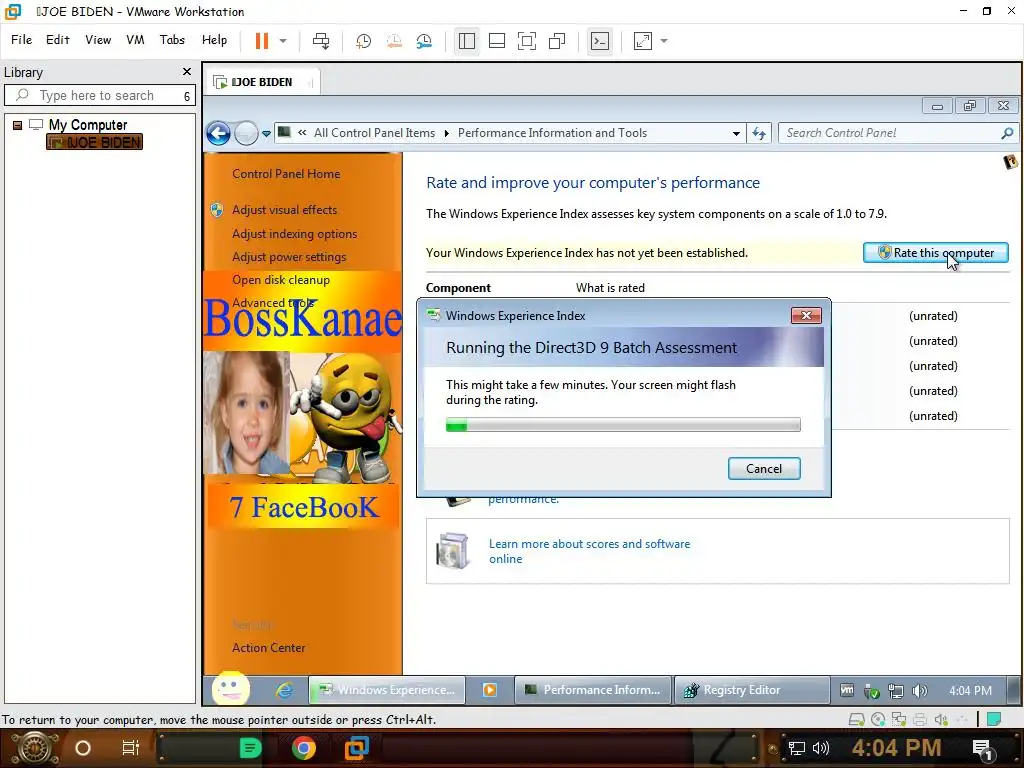Open Action Center link
Viewport: 1024px width, 768px height.
pos(268,648)
